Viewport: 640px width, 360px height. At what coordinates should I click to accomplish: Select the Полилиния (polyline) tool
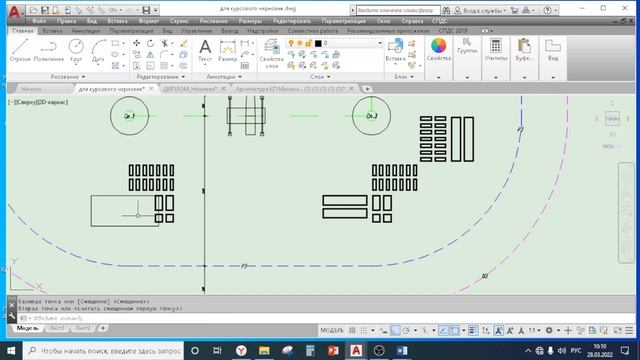click(49, 50)
